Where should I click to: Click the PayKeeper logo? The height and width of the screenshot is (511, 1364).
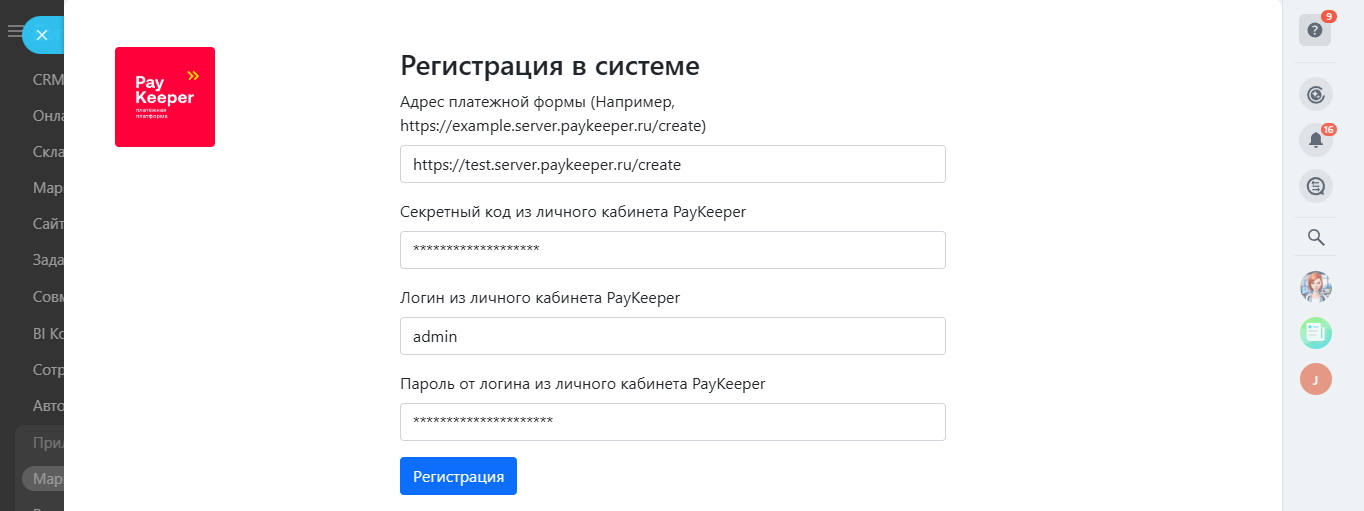(x=165, y=97)
